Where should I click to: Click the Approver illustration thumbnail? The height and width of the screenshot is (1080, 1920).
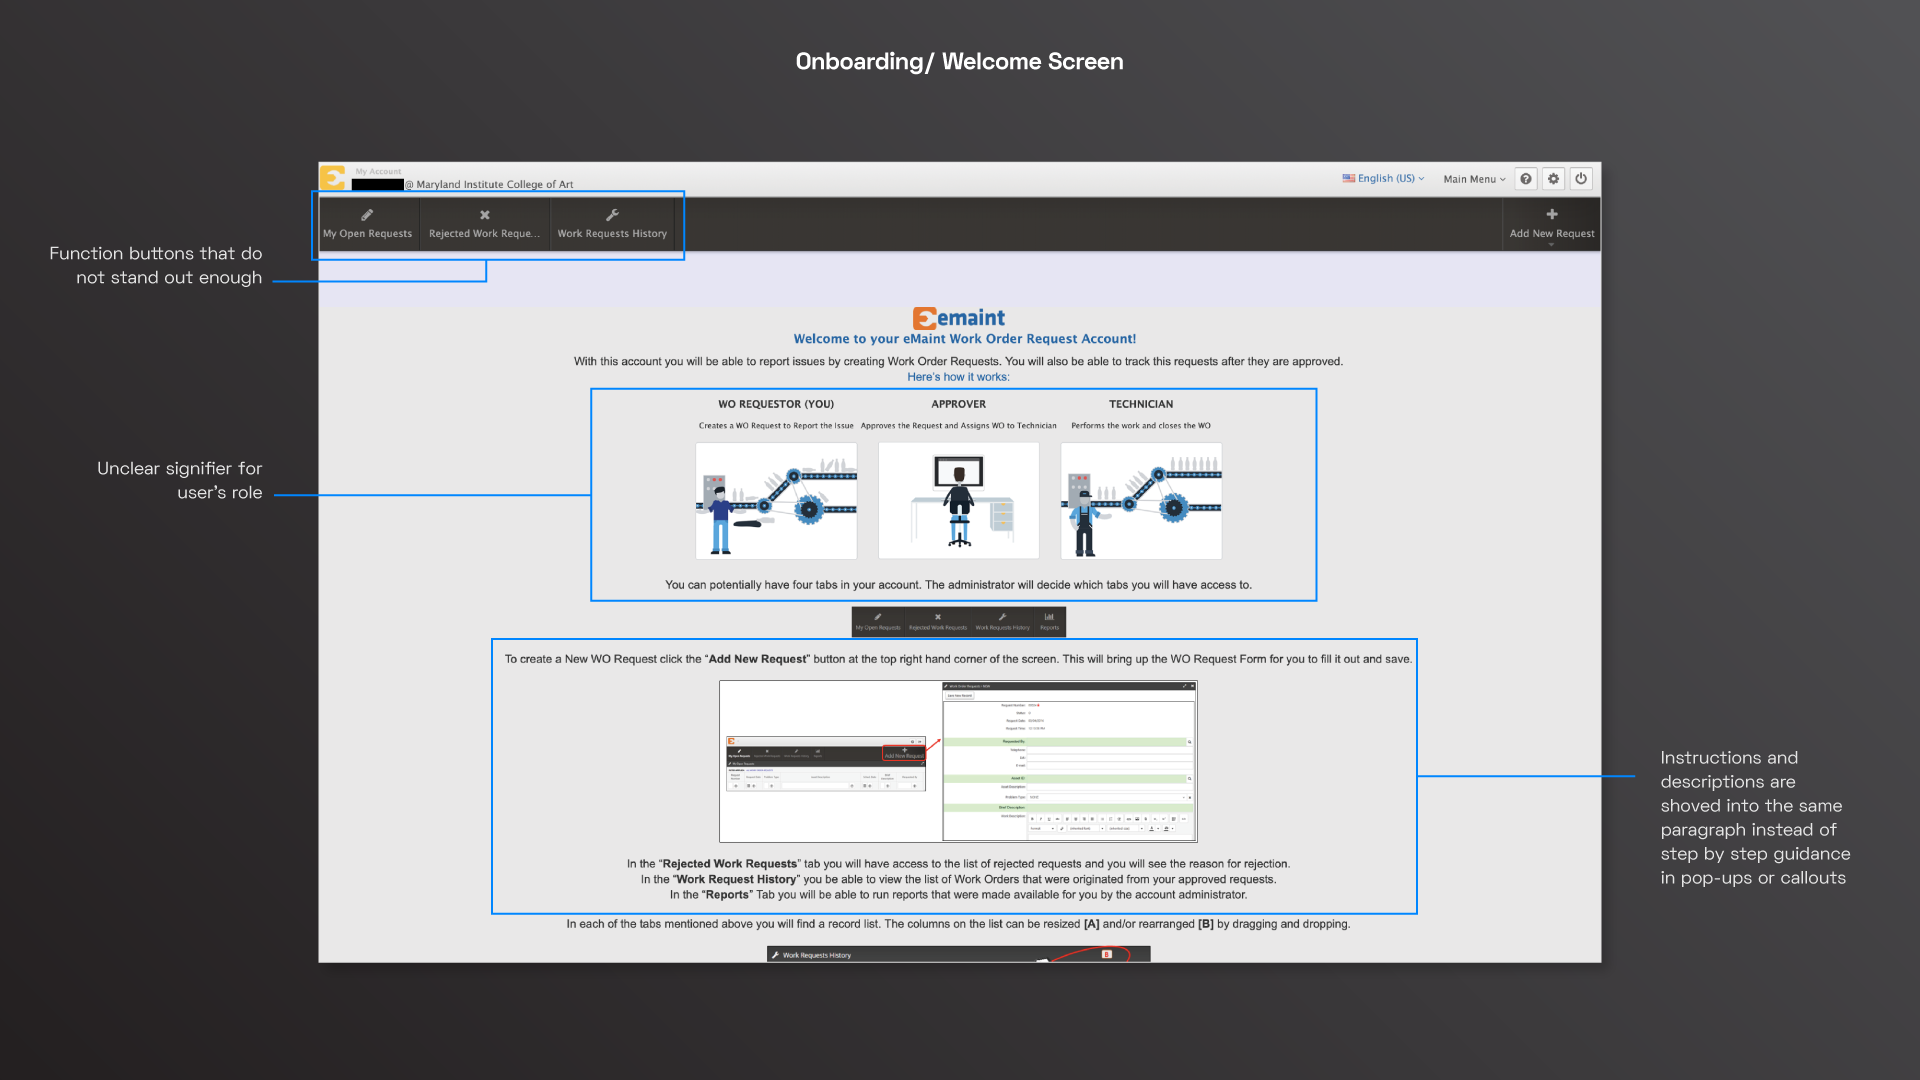959,501
